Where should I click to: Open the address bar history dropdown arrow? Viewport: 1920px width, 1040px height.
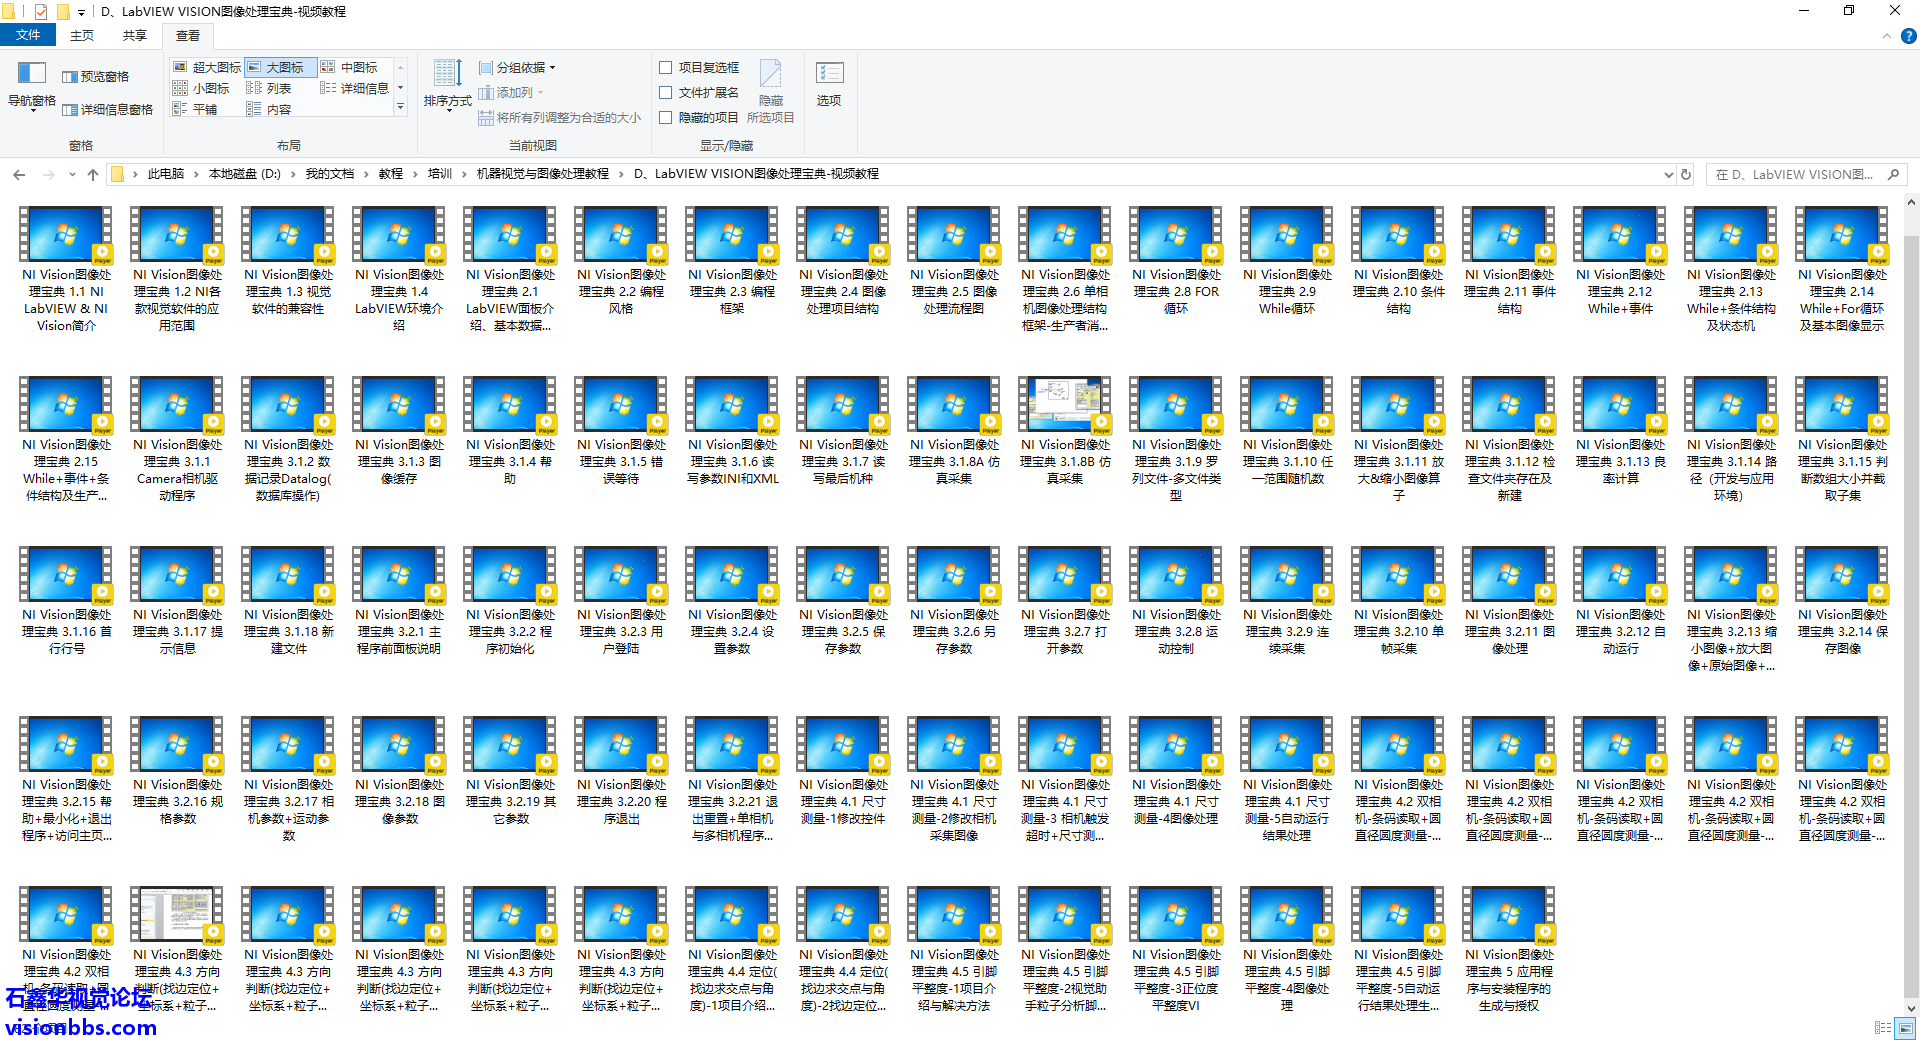tap(1668, 174)
